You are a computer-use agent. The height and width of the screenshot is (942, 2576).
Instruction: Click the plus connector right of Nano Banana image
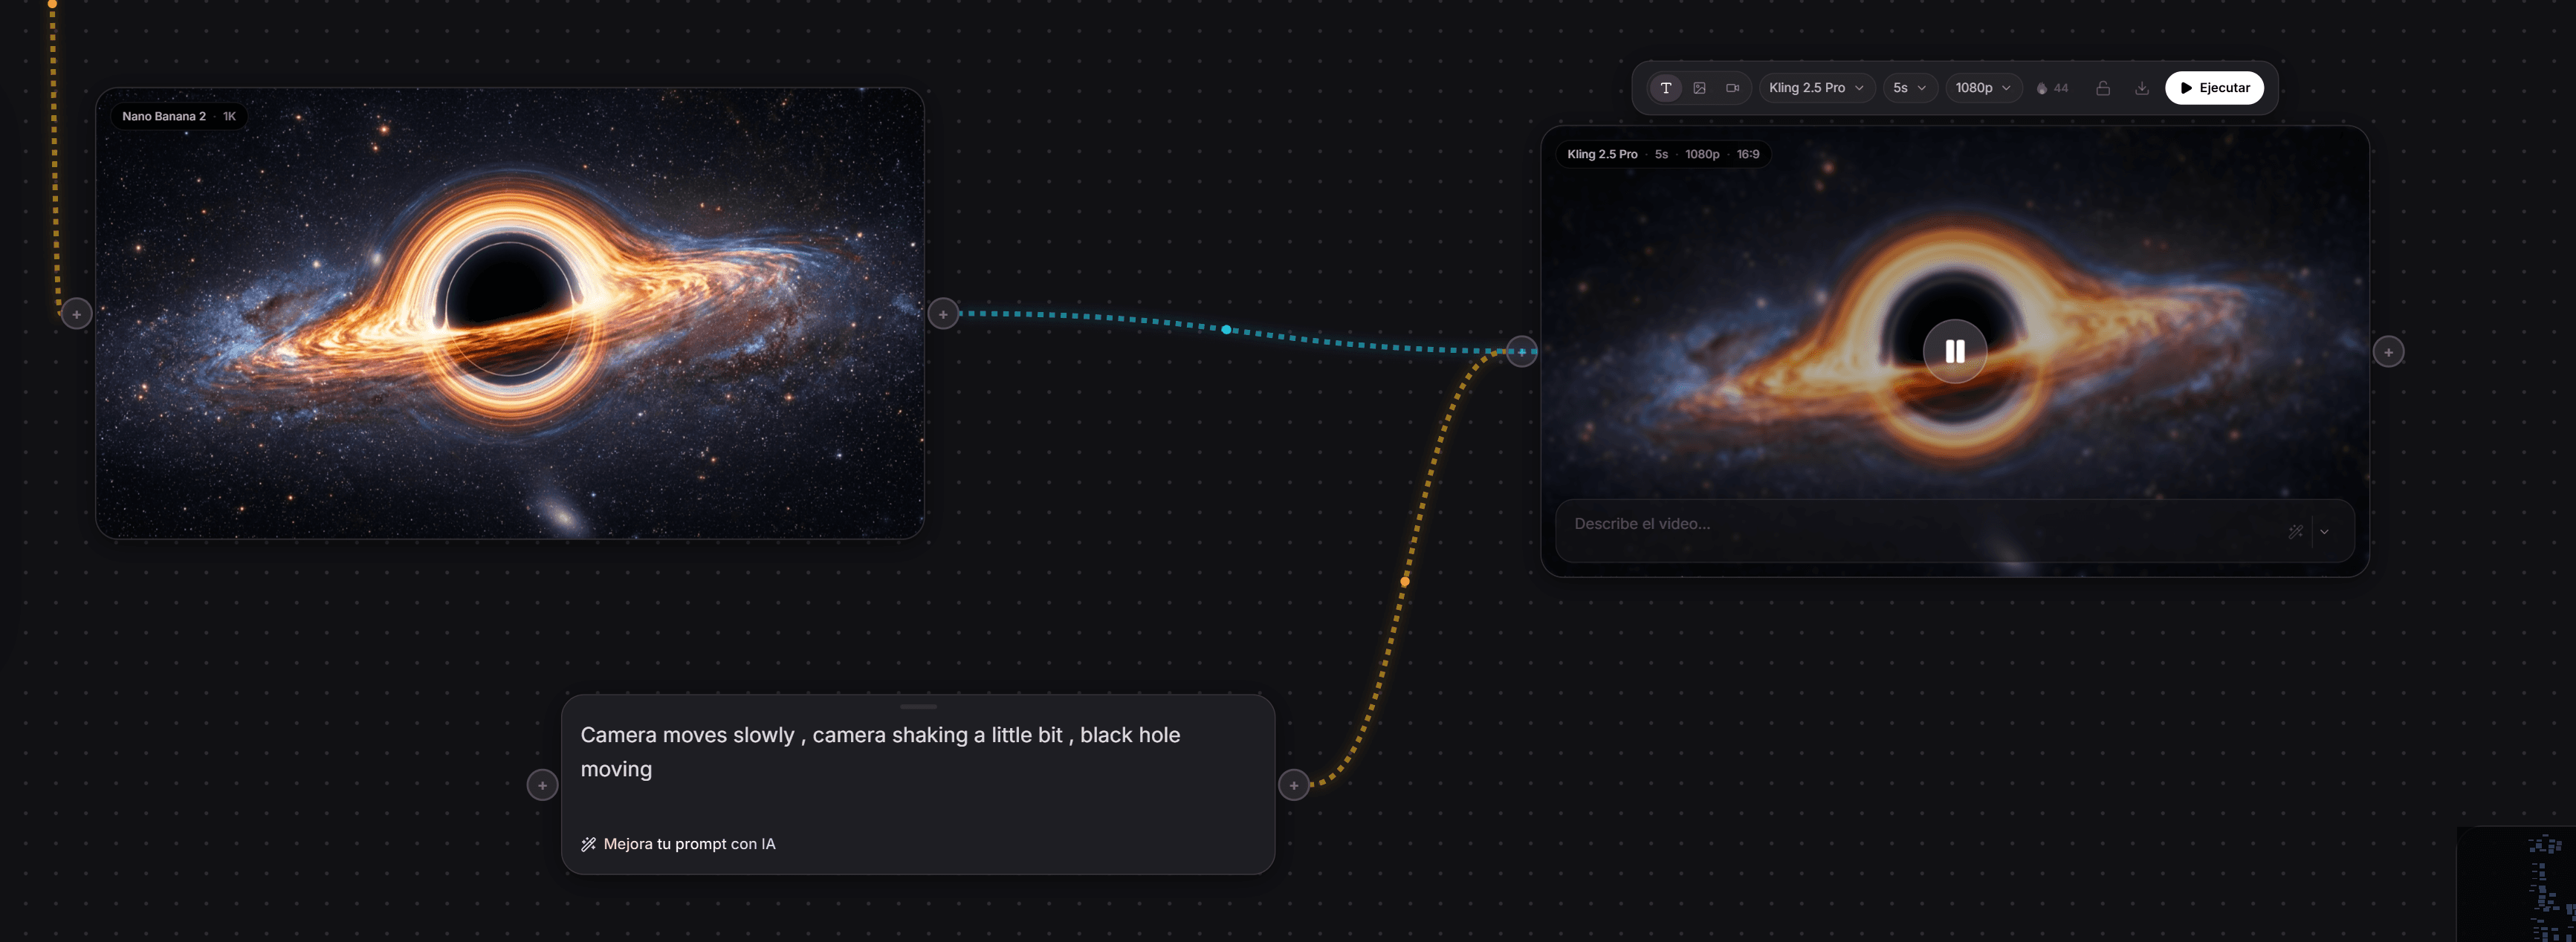[x=943, y=314]
